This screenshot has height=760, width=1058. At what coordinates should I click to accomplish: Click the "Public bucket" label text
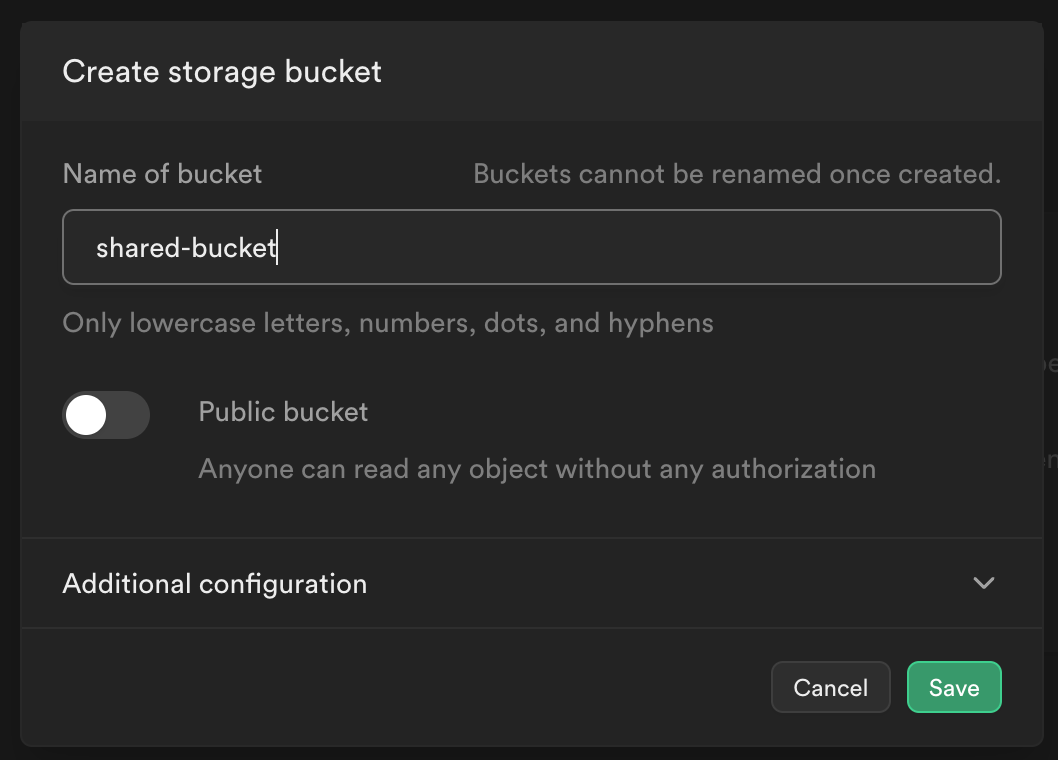(283, 412)
